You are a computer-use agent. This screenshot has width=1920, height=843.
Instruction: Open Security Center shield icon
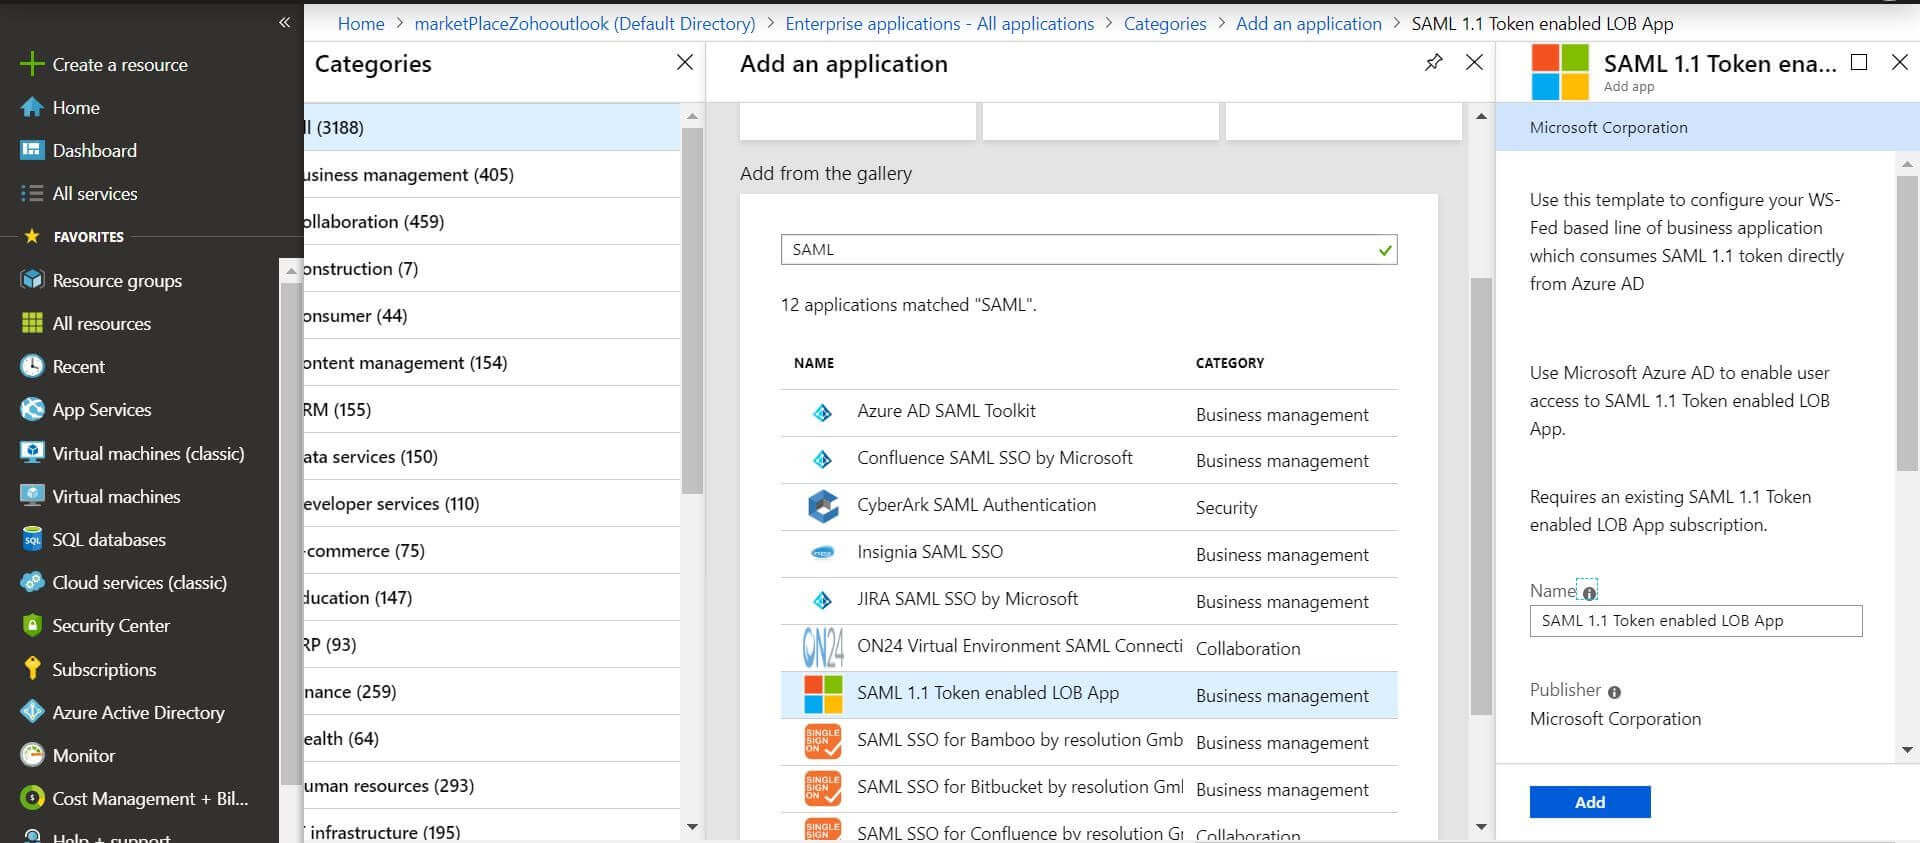click(x=32, y=626)
